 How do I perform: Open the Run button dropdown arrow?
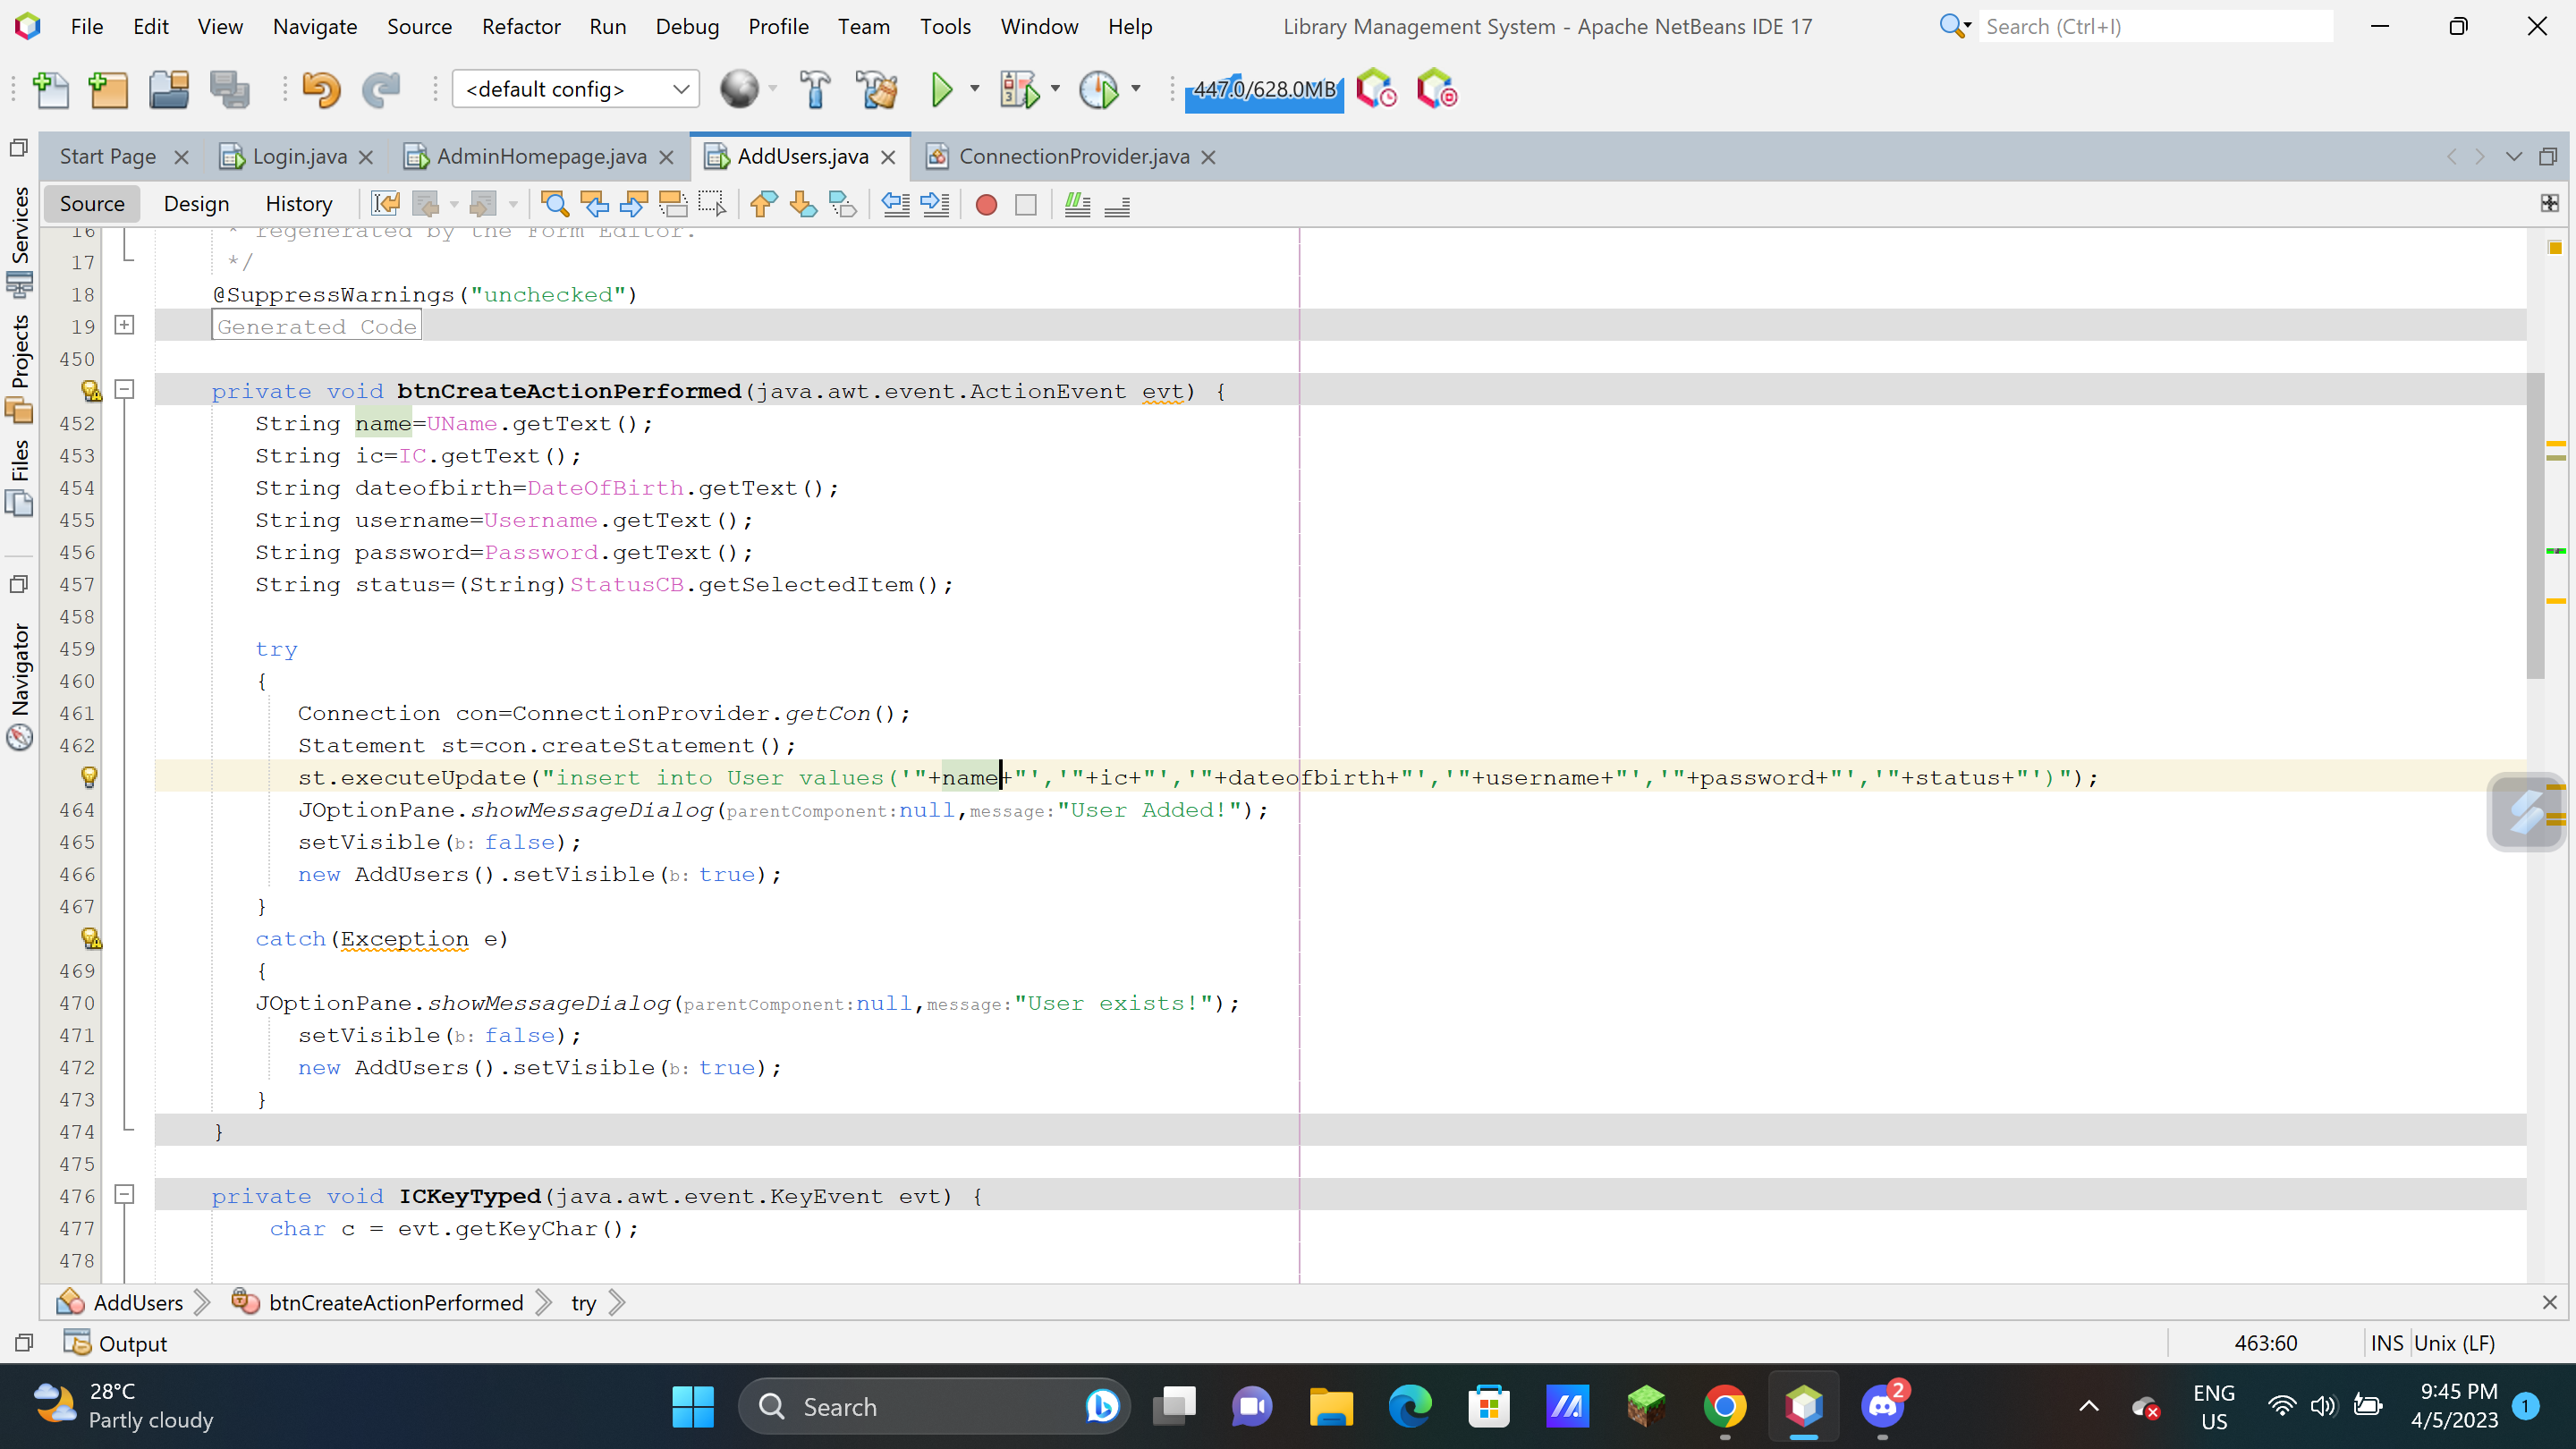coord(973,88)
